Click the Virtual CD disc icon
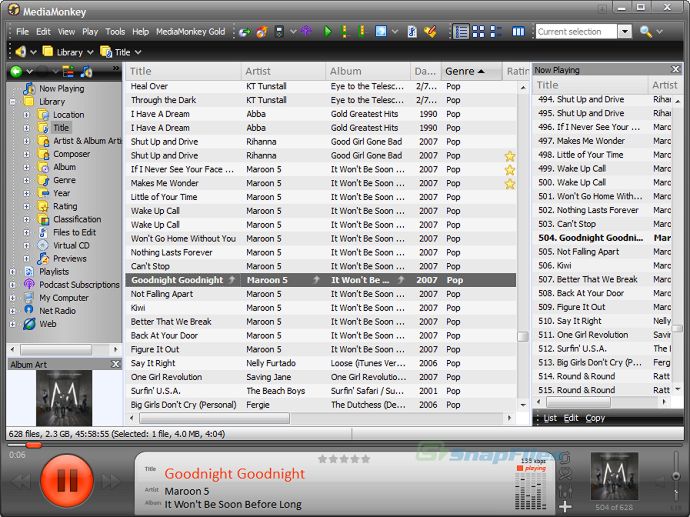The height and width of the screenshot is (517, 690). pos(43,245)
